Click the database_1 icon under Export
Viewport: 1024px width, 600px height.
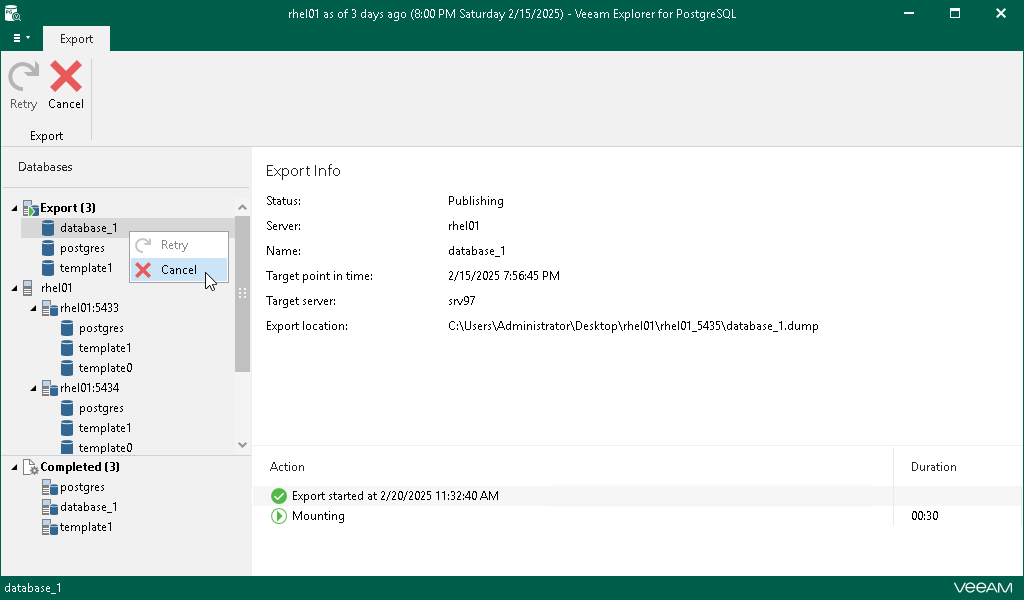(x=48, y=228)
